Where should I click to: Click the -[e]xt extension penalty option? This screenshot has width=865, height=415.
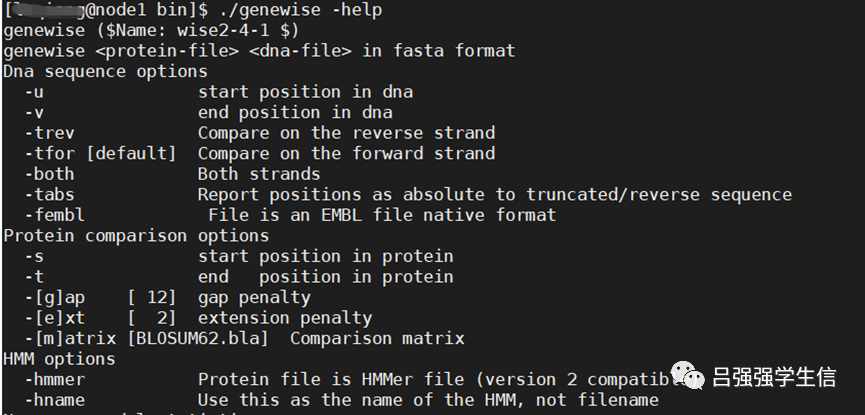coord(60,318)
